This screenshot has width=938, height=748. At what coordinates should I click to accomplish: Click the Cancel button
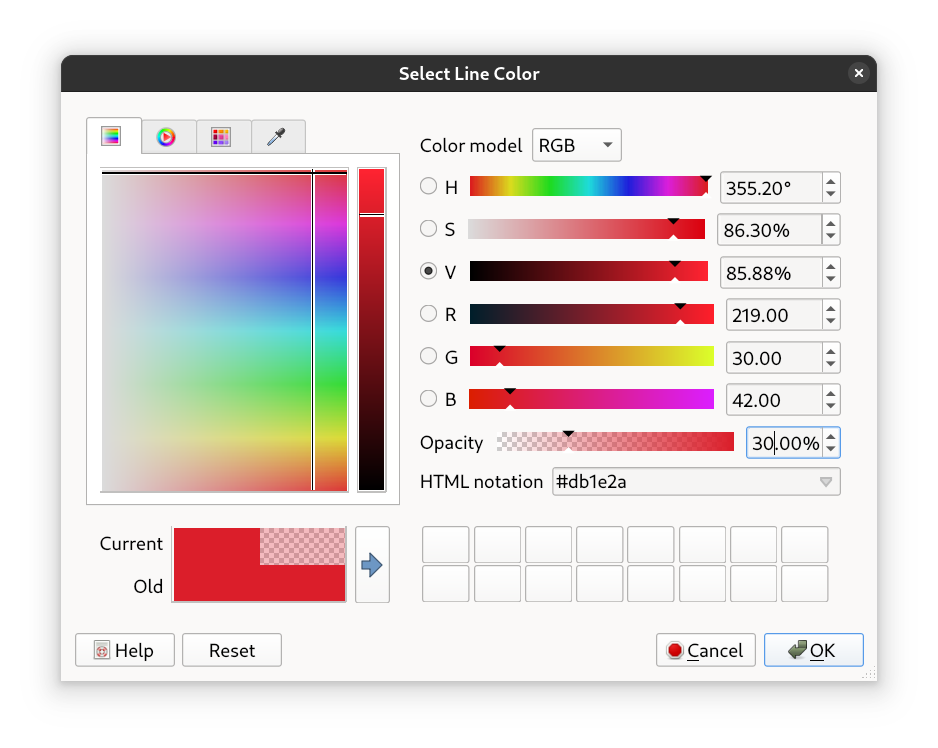coord(705,650)
